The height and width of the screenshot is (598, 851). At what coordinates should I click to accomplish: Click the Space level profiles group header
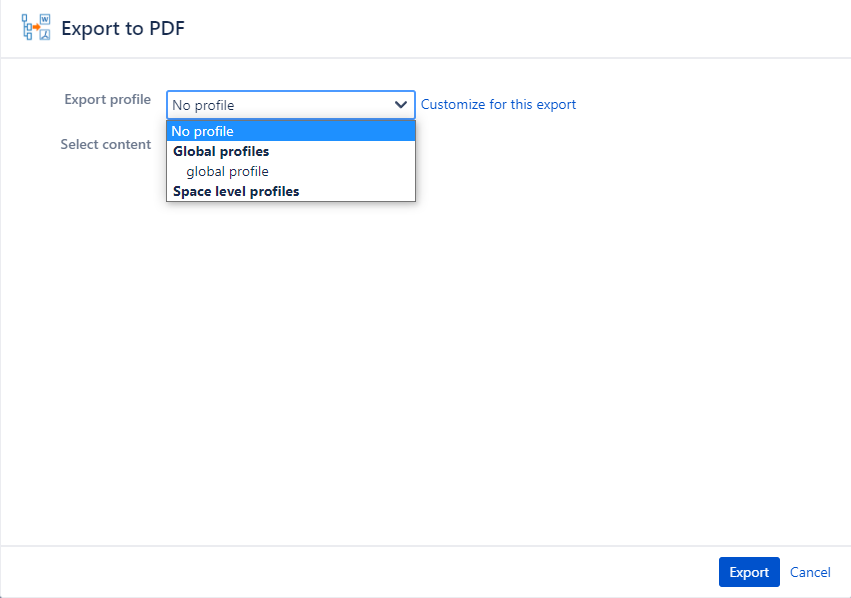tap(236, 192)
